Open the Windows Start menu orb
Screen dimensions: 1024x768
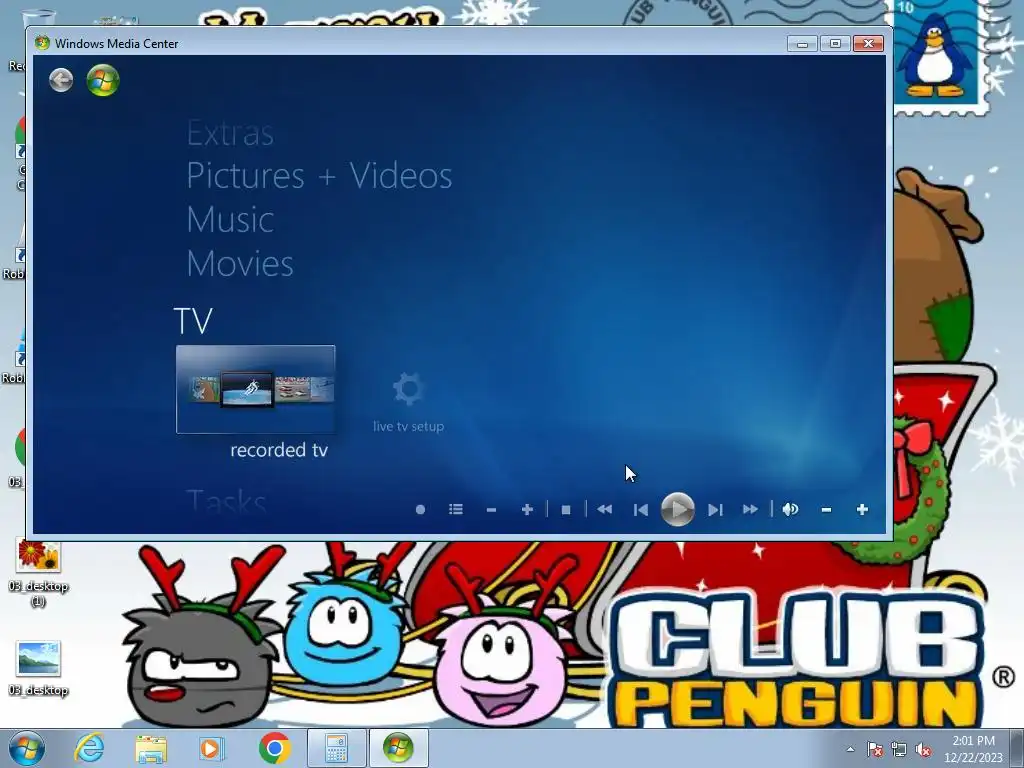click(x=26, y=748)
